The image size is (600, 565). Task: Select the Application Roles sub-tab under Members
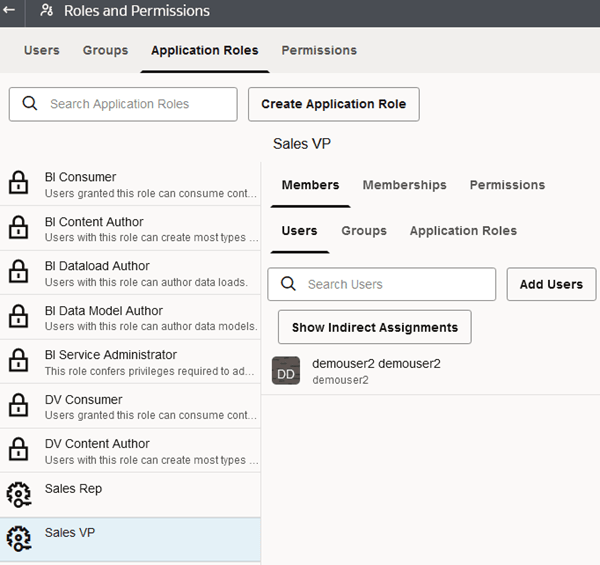[463, 231]
